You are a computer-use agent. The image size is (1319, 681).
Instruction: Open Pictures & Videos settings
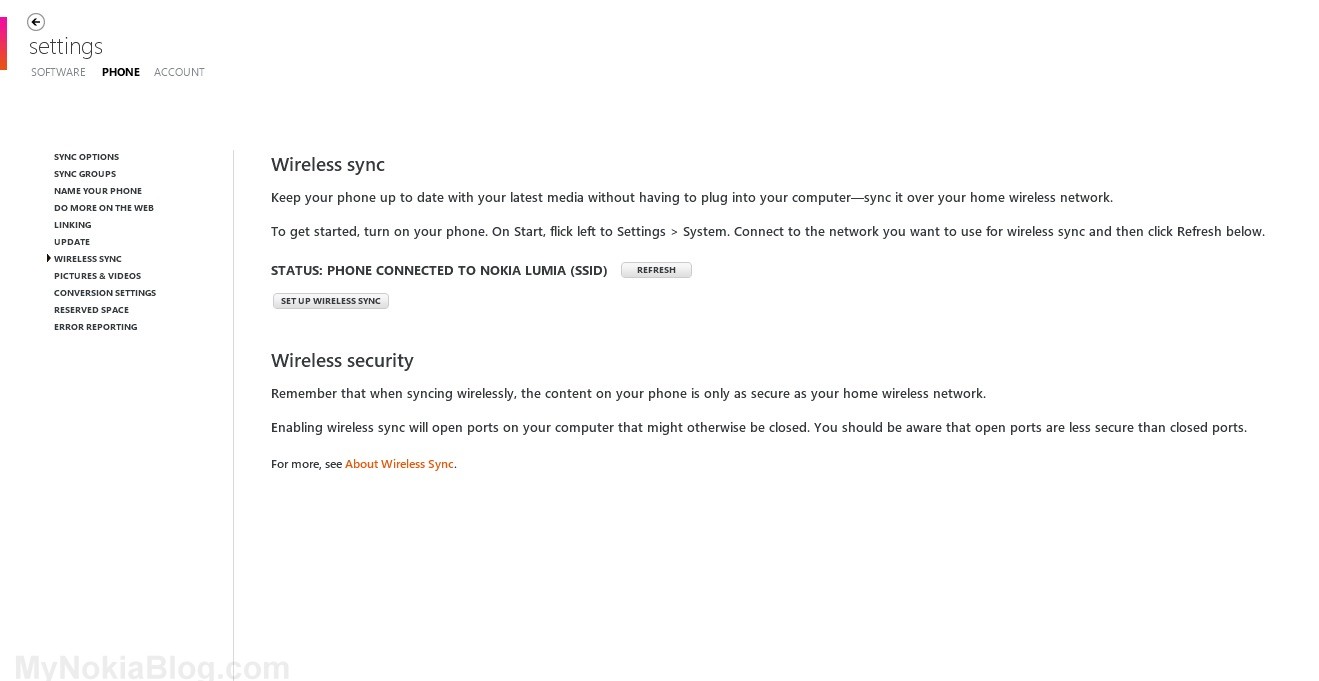97,276
